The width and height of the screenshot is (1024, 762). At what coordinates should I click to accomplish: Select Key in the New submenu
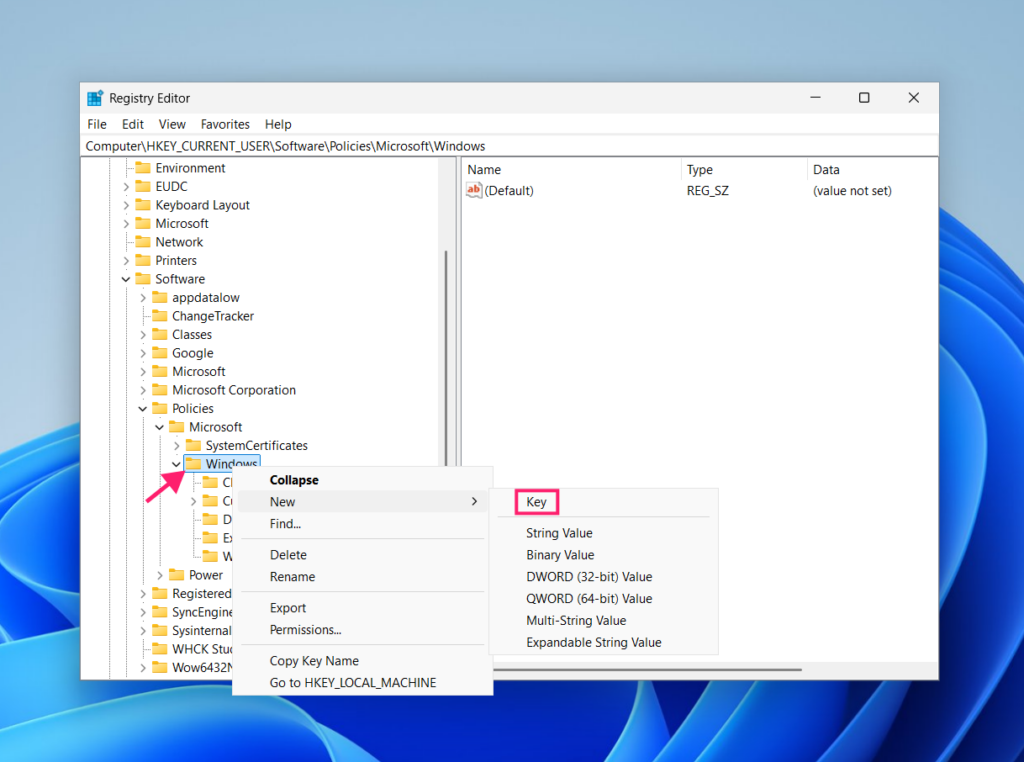tap(536, 502)
